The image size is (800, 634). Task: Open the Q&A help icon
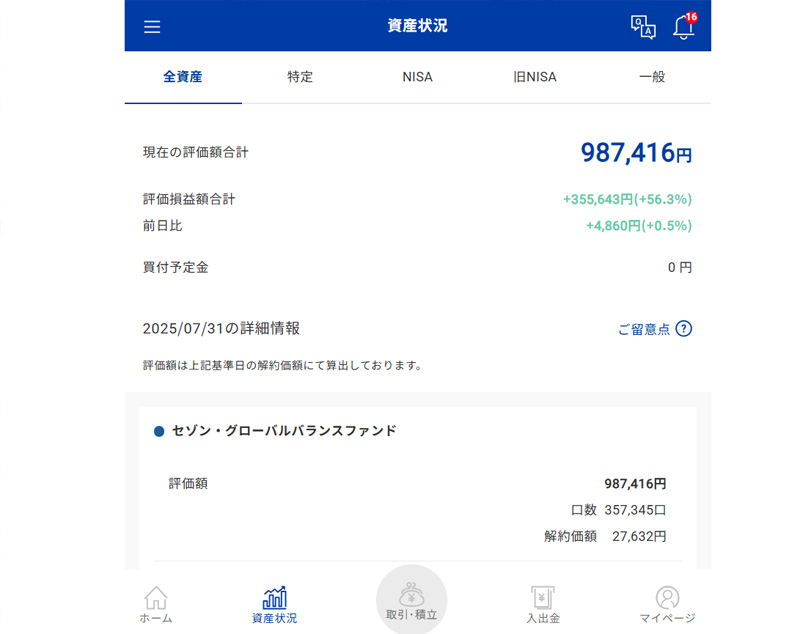(643, 27)
